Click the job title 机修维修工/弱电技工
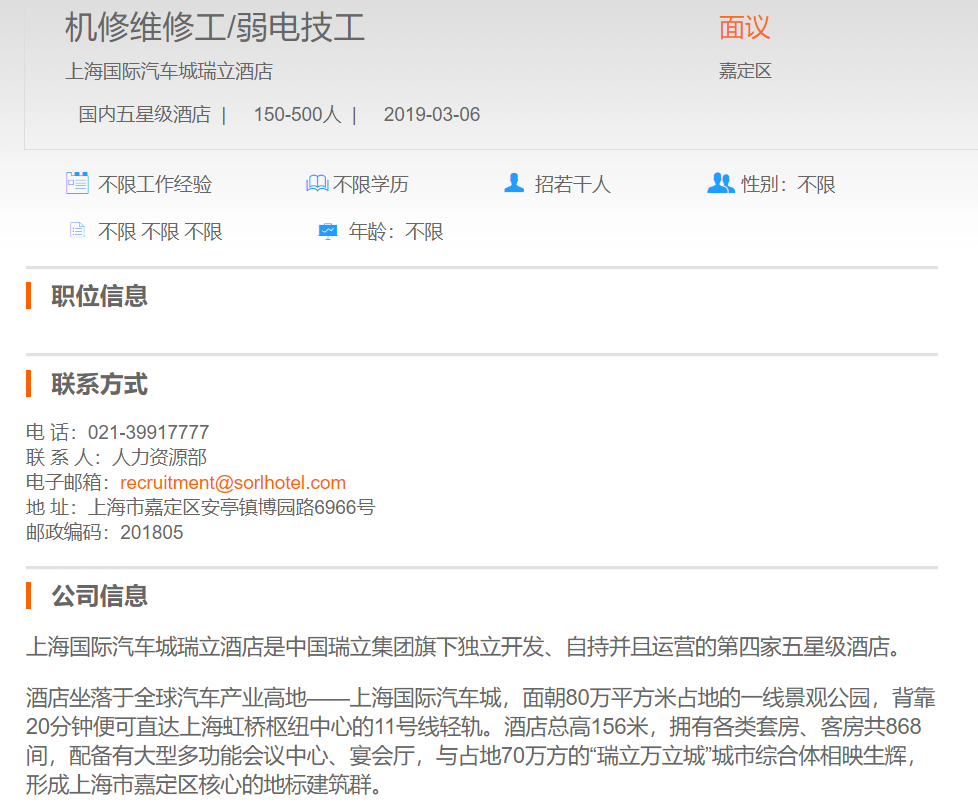Image resolution: width=978 pixels, height=808 pixels. tap(215, 28)
